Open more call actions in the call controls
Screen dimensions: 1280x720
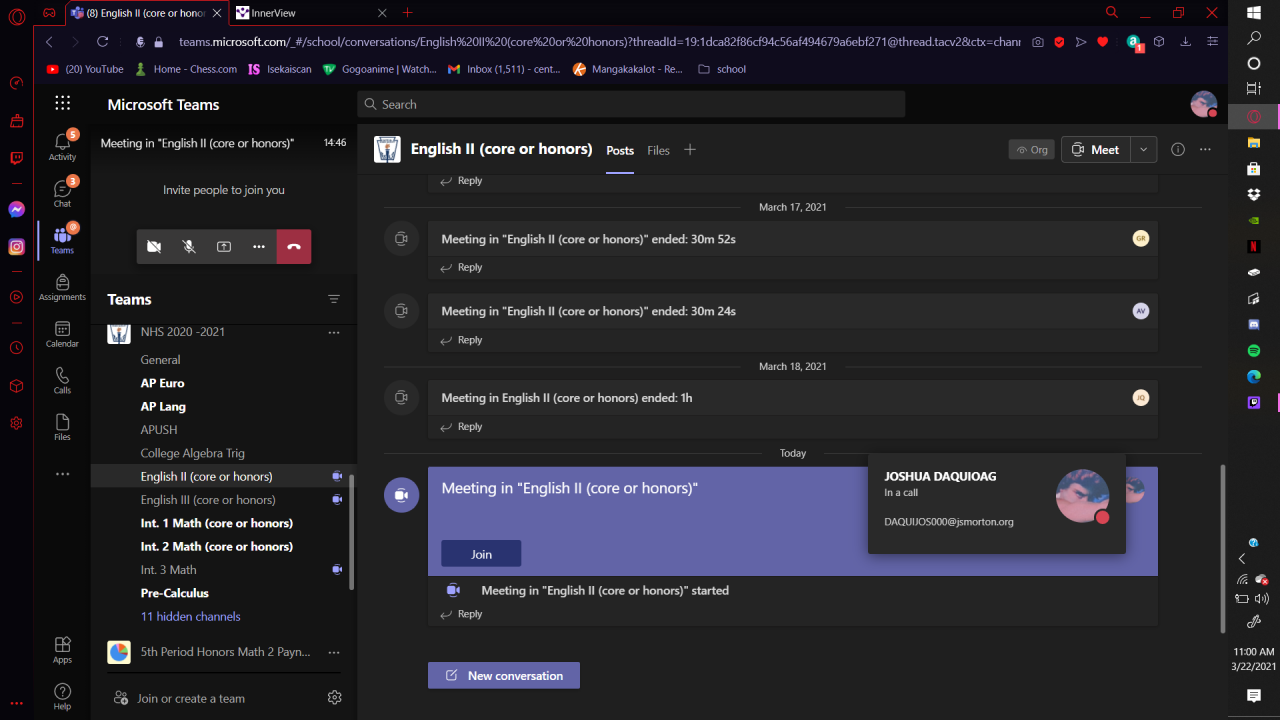[x=259, y=246]
